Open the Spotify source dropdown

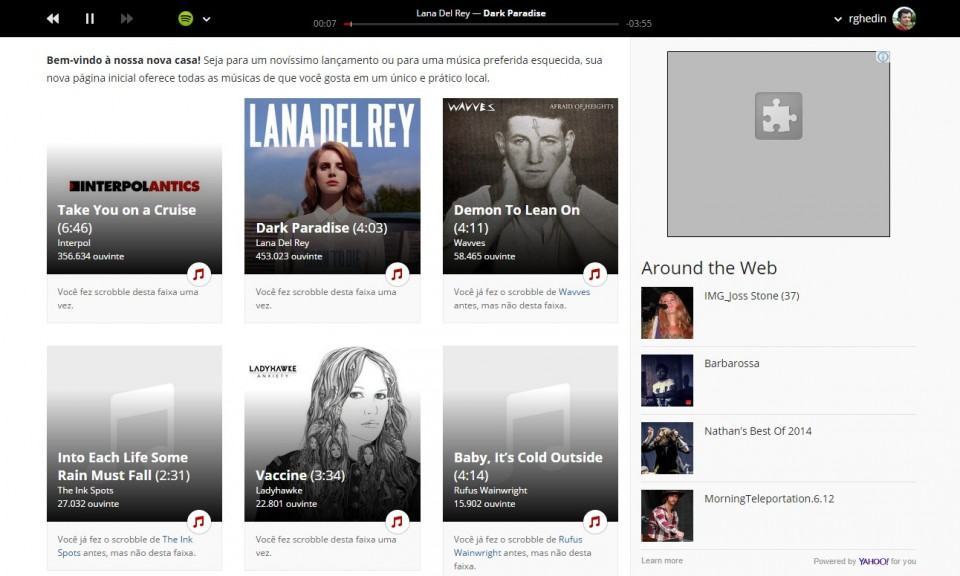[205, 18]
